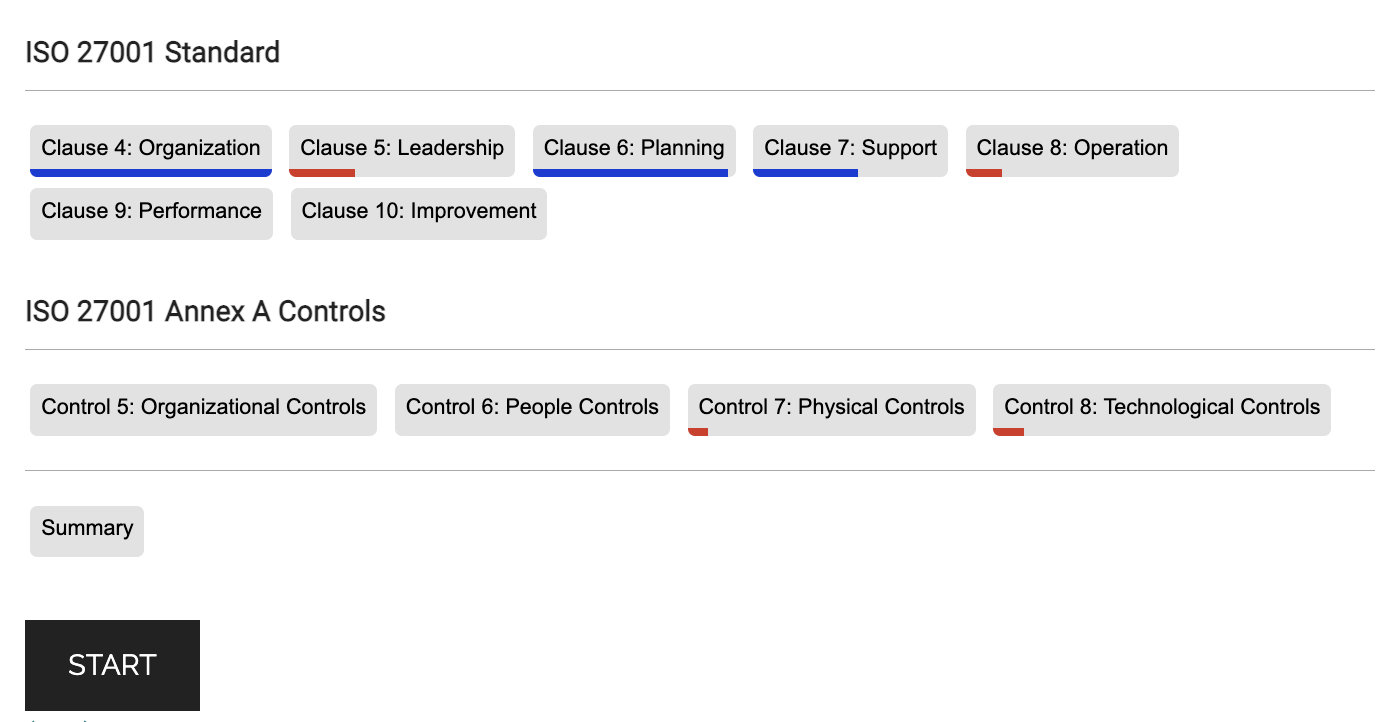Click the red progress mark under Control 7
Image resolution: width=1400 pixels, height=722 pixels.
(698, 432)
